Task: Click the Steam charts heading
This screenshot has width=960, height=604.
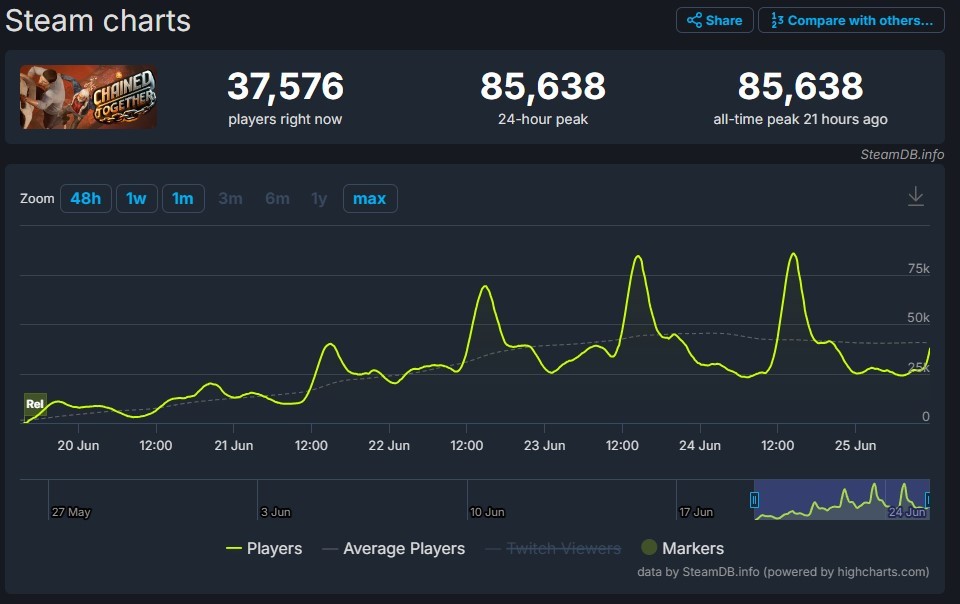Action: (98, 21)
